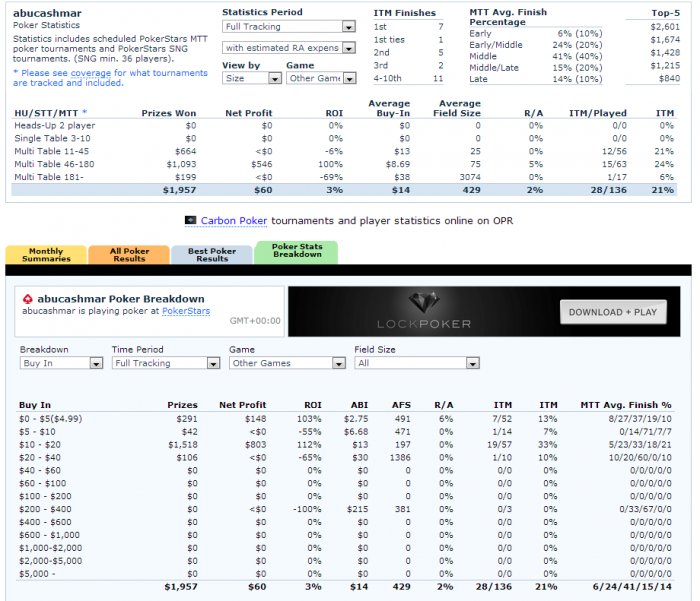Click the Carbon Poker link

click(x=234, y=221)
